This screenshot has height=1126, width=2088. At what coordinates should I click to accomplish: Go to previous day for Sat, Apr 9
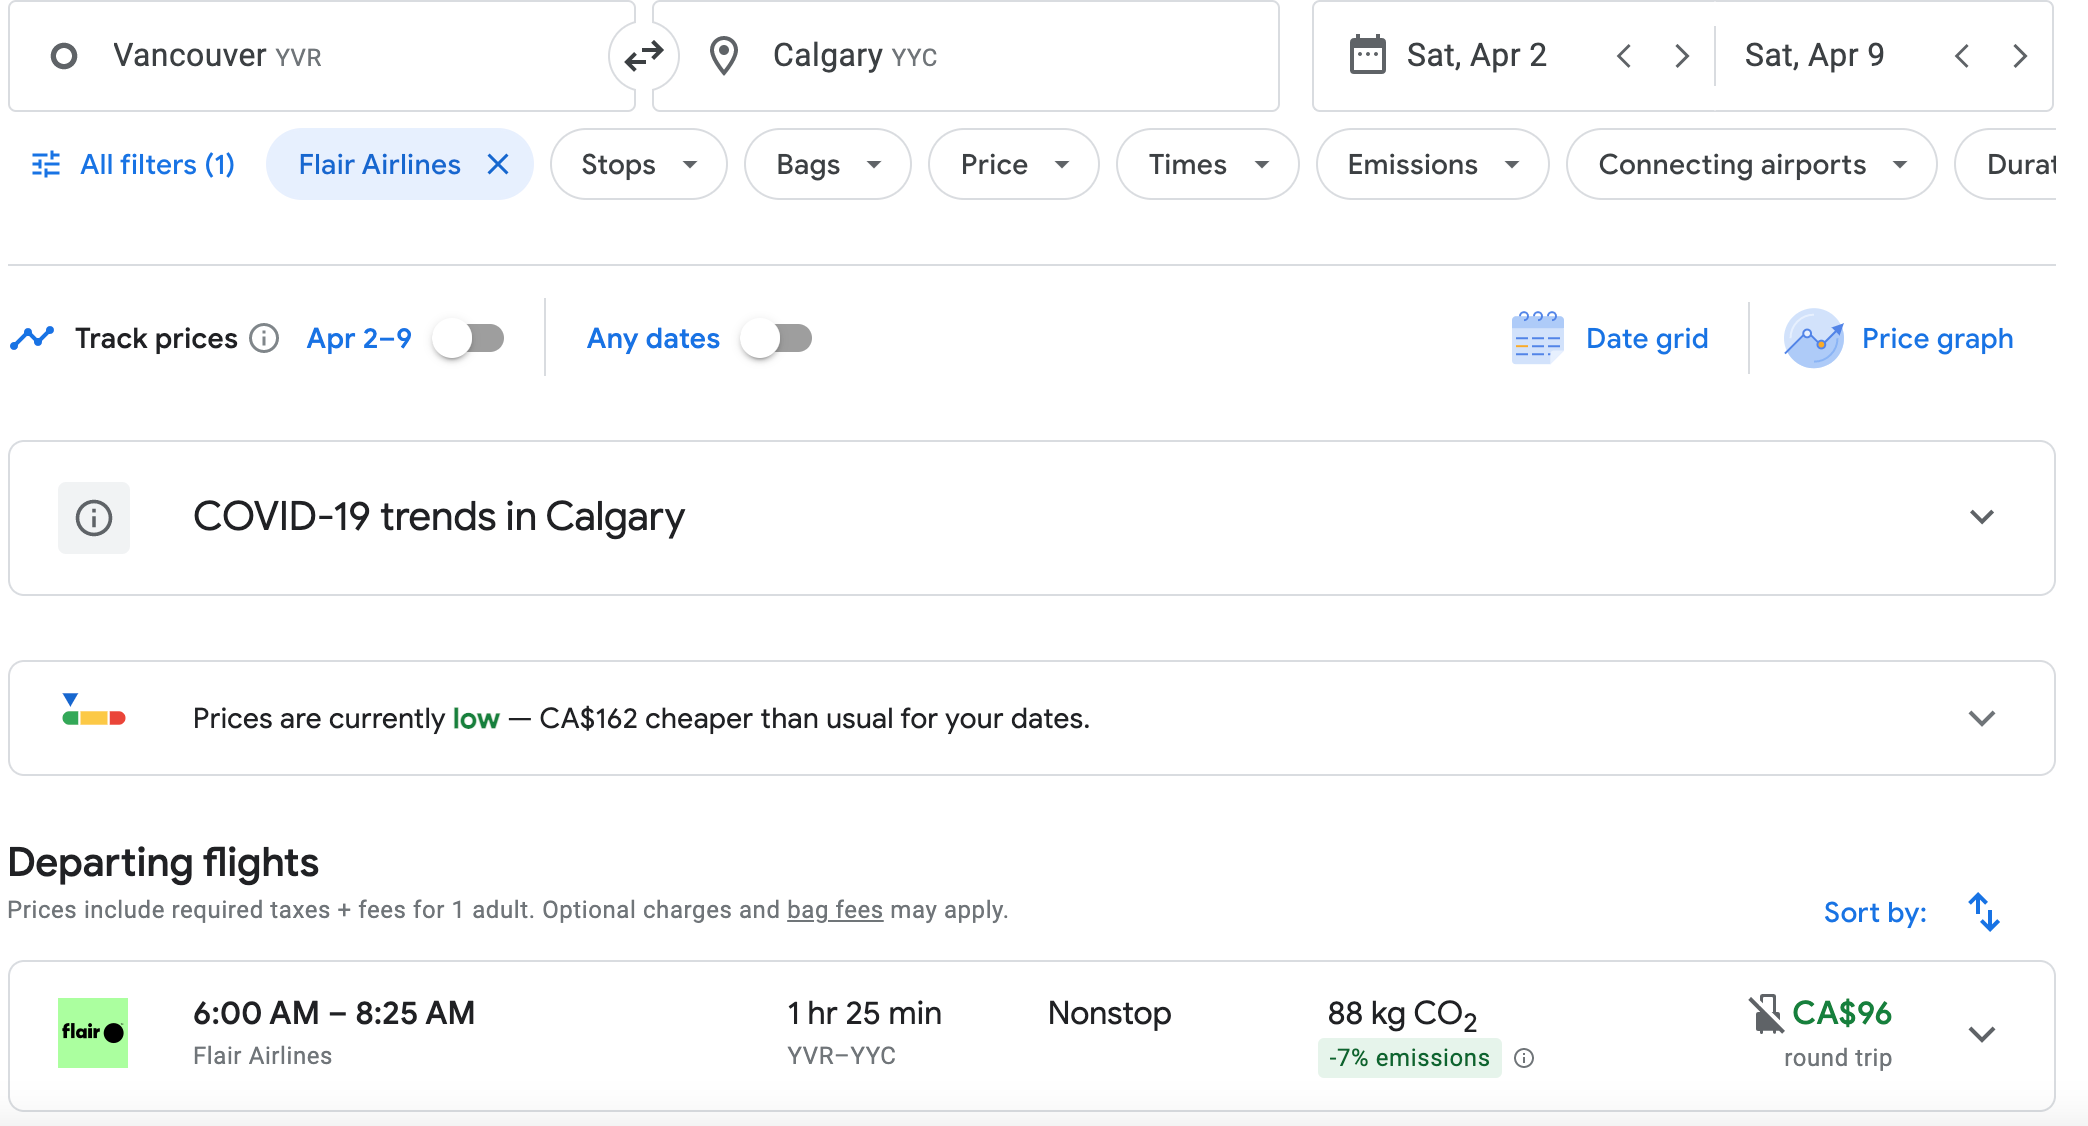click(x=1962, y=56)
